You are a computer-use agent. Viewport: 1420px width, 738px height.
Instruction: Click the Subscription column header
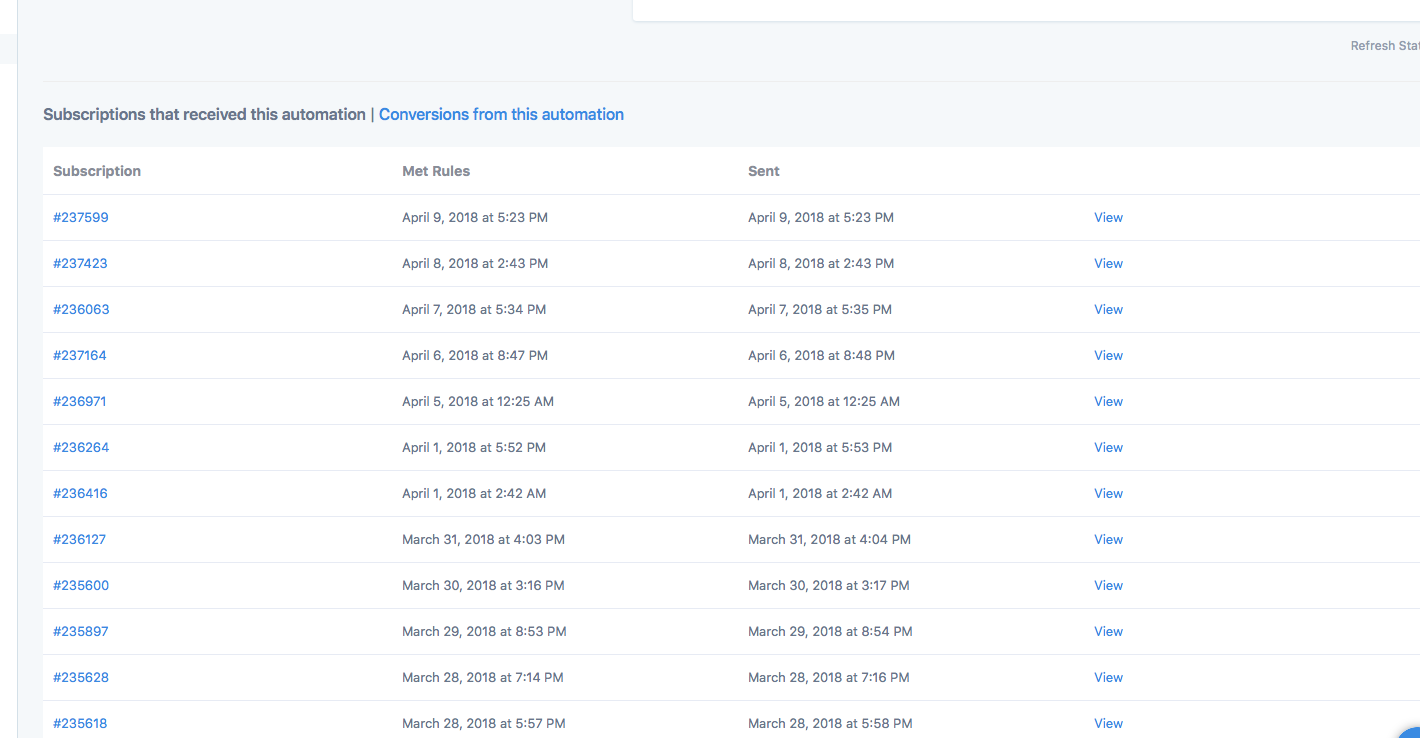pyautogui.click(x=97, y=171)
